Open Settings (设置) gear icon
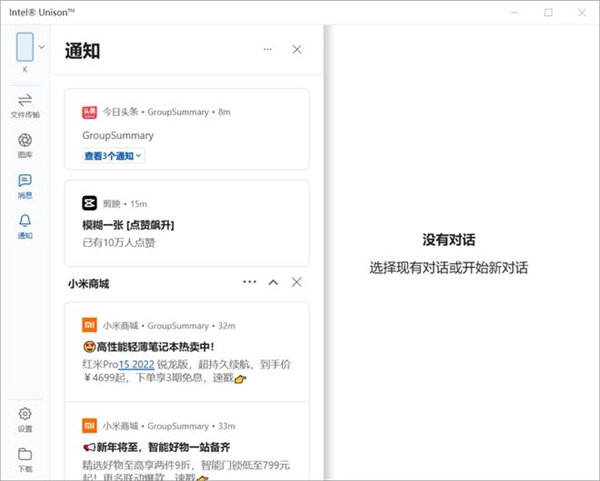The image size is (600, 481). point(25,418)
